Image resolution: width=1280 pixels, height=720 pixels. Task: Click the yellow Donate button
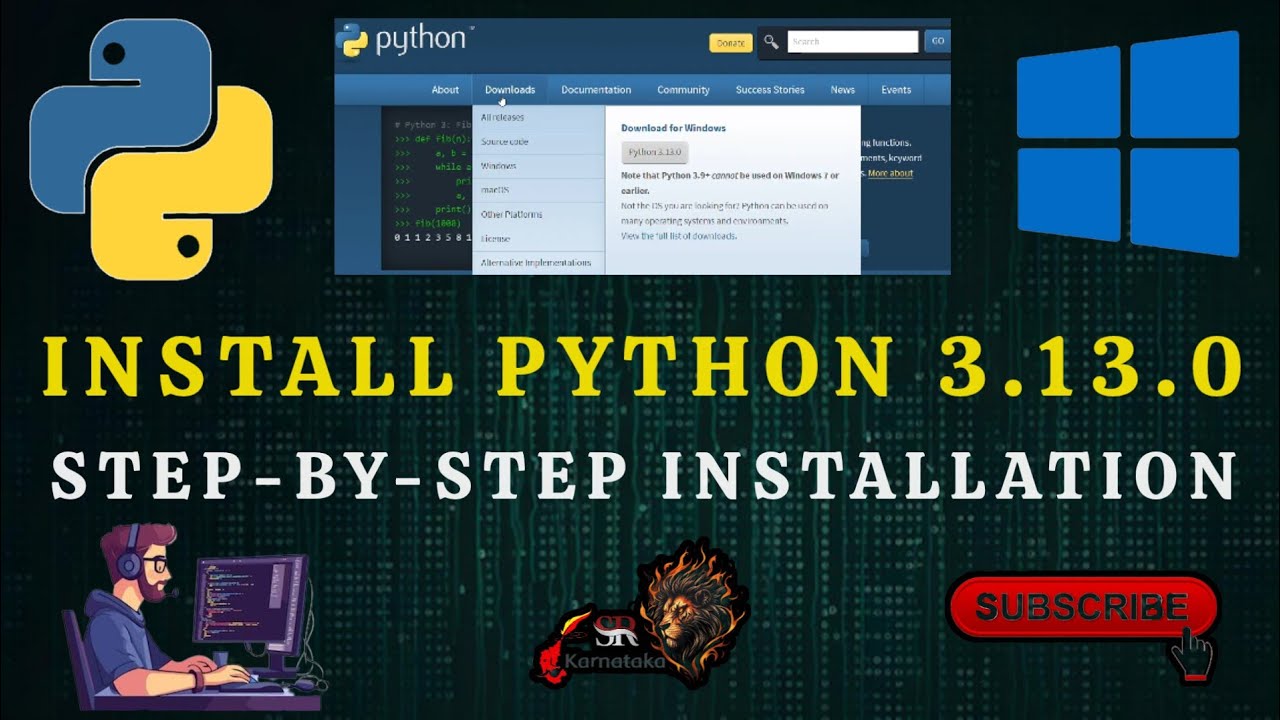click(730, 43)
